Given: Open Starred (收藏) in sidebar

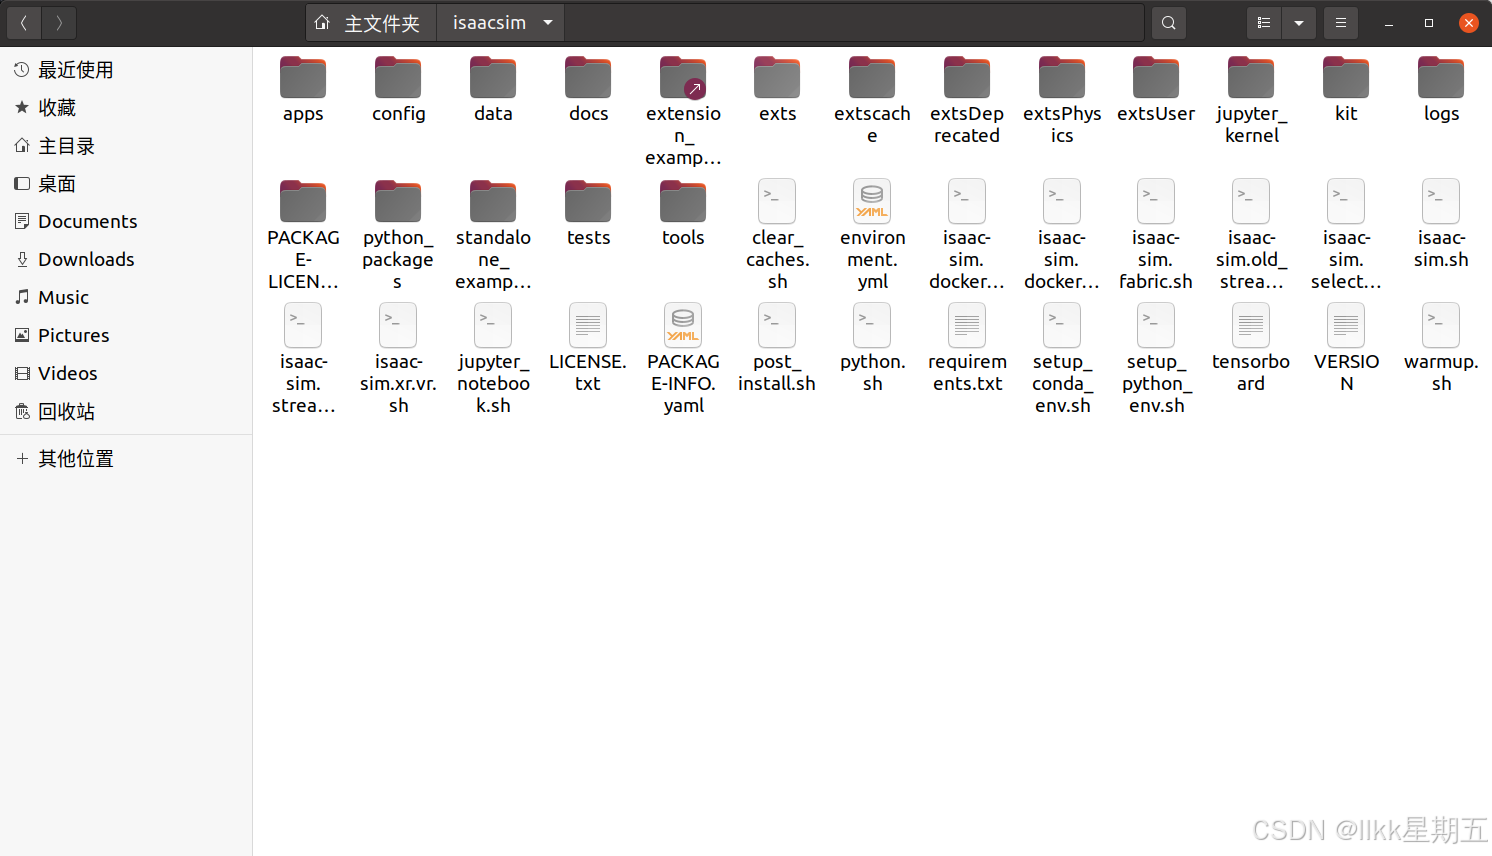Looking at the screenshot, I should click(126, 108).
